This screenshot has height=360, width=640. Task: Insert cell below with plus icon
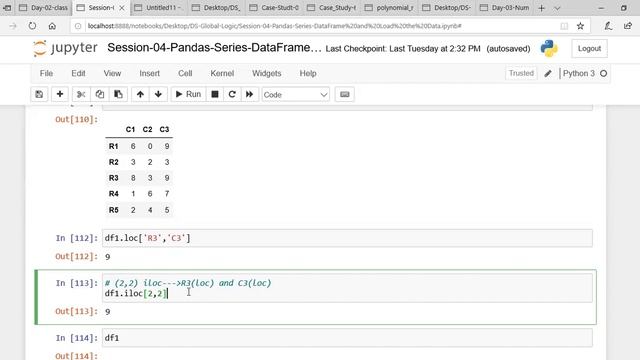click(60, 94)
